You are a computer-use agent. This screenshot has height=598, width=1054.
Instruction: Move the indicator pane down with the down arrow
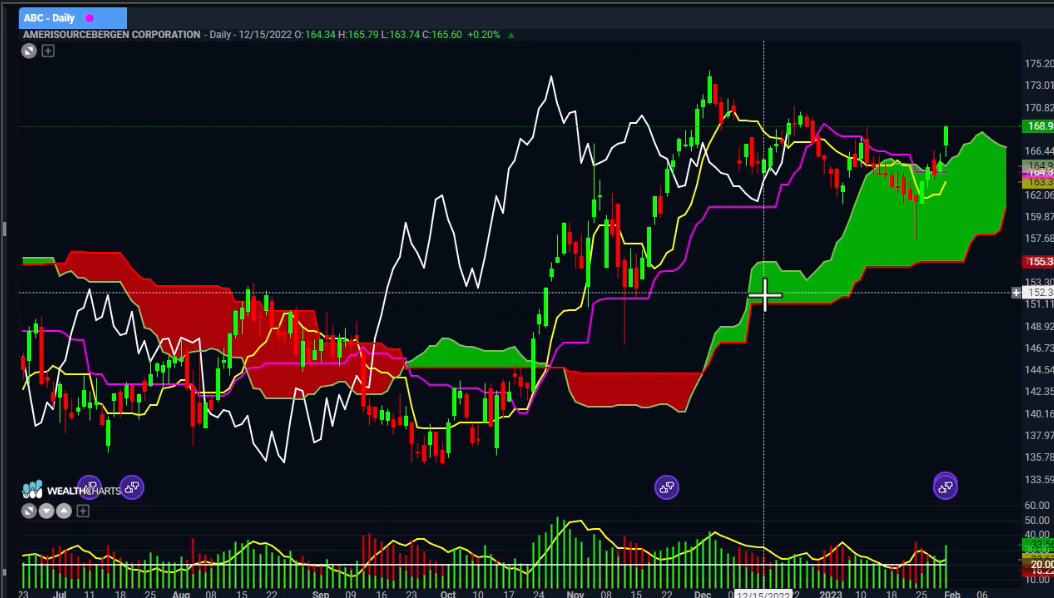(x=46, y=511)
